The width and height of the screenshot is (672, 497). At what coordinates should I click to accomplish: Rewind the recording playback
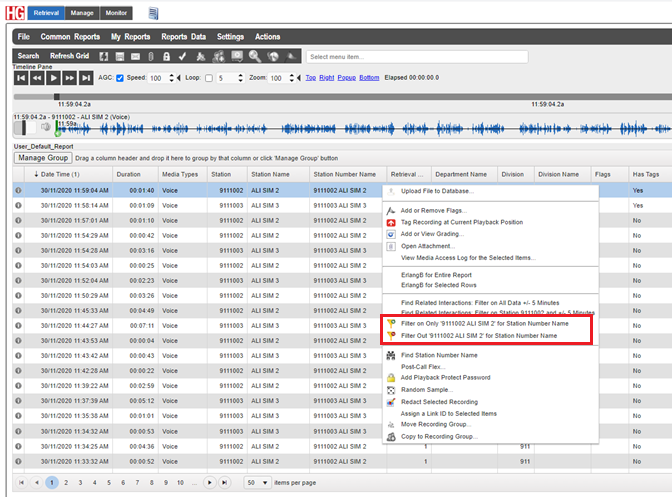tap(37, 78)
